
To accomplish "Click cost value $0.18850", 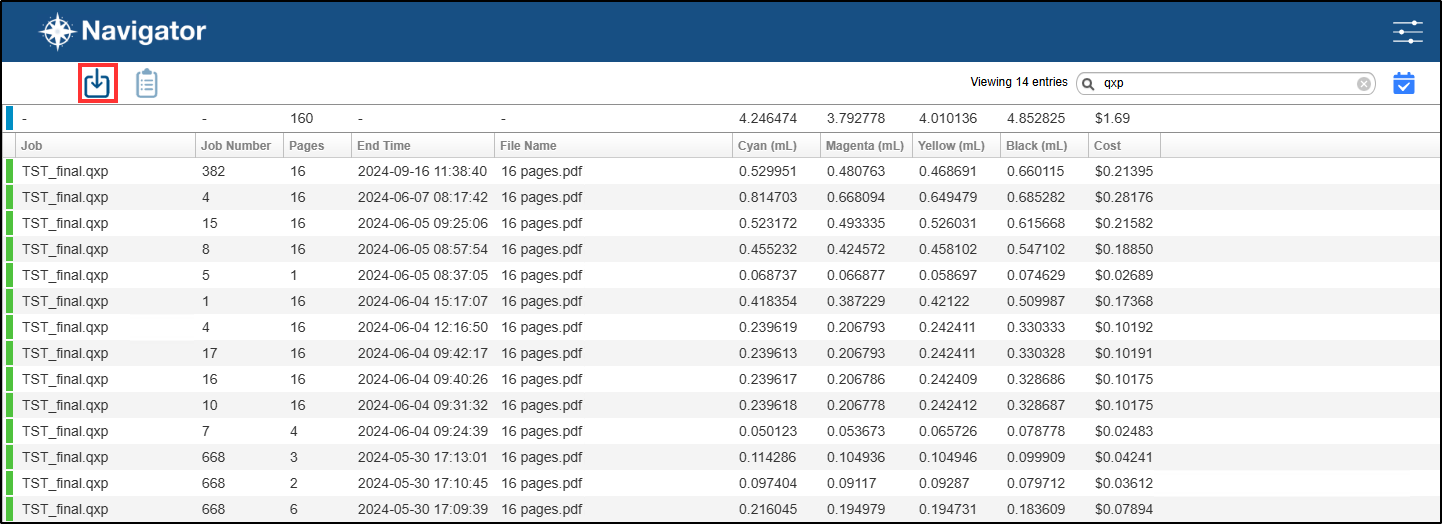I will pyautogui.click(x=1124, y=249).
